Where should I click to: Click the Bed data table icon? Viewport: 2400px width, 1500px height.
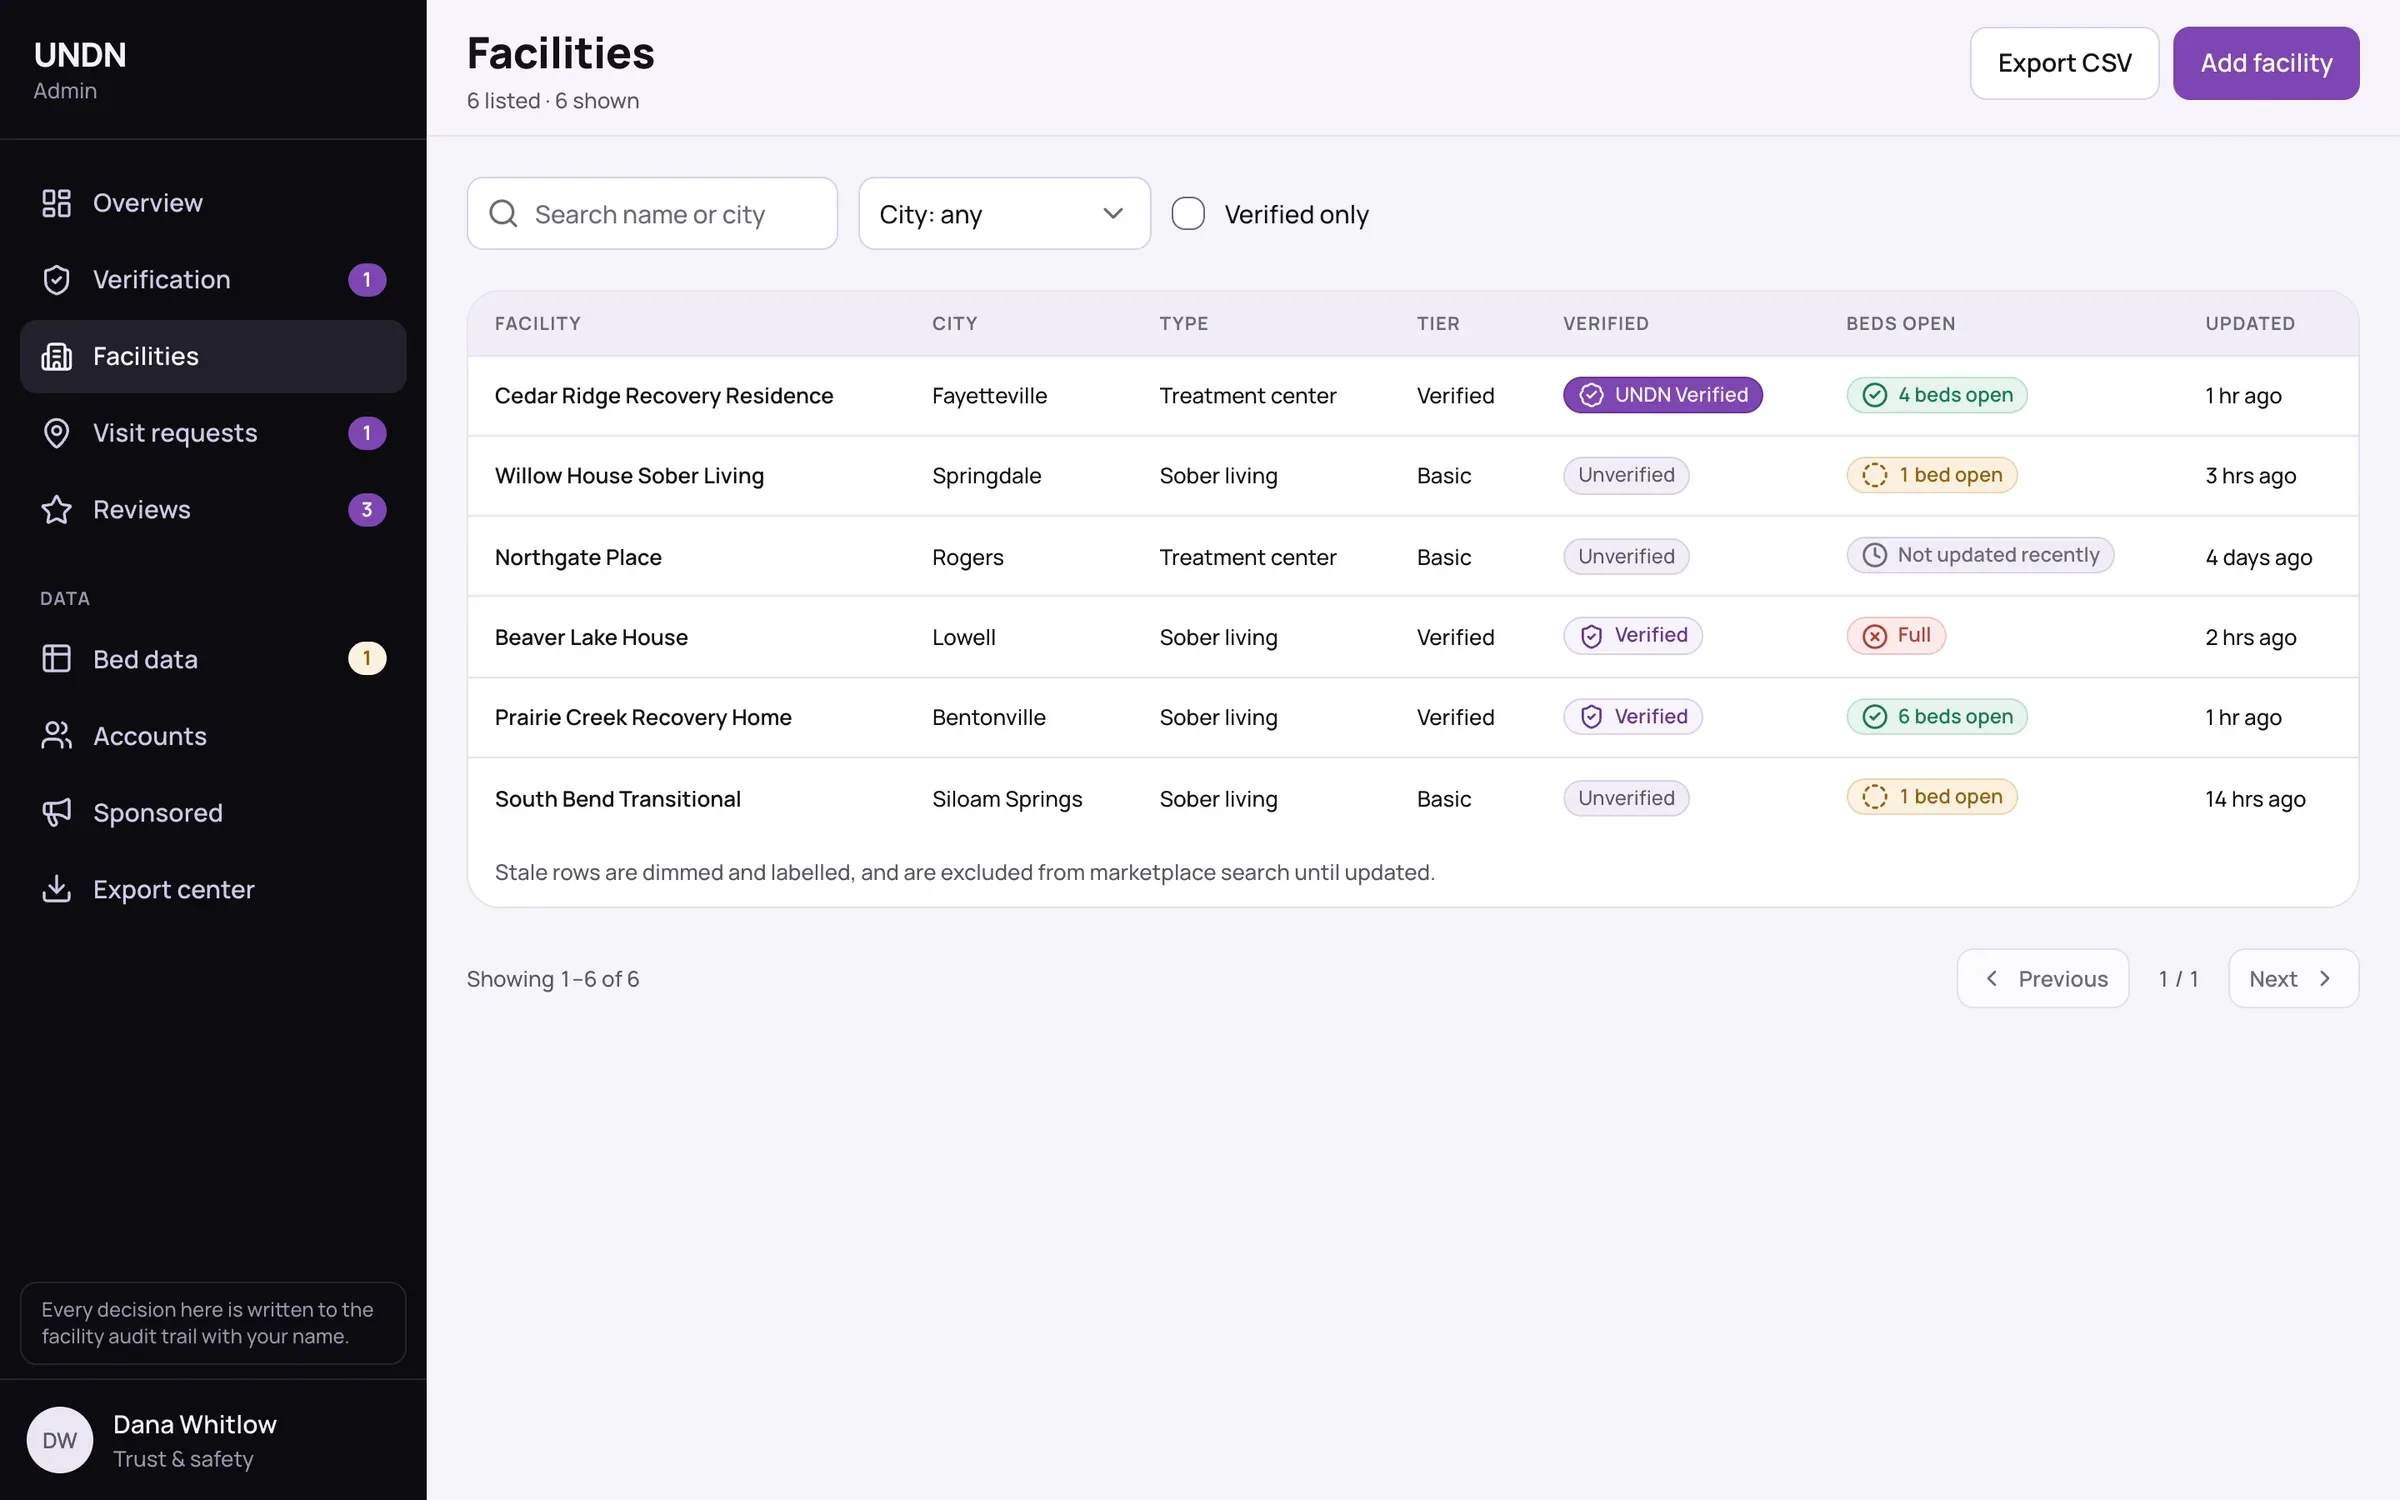point(56,659)
